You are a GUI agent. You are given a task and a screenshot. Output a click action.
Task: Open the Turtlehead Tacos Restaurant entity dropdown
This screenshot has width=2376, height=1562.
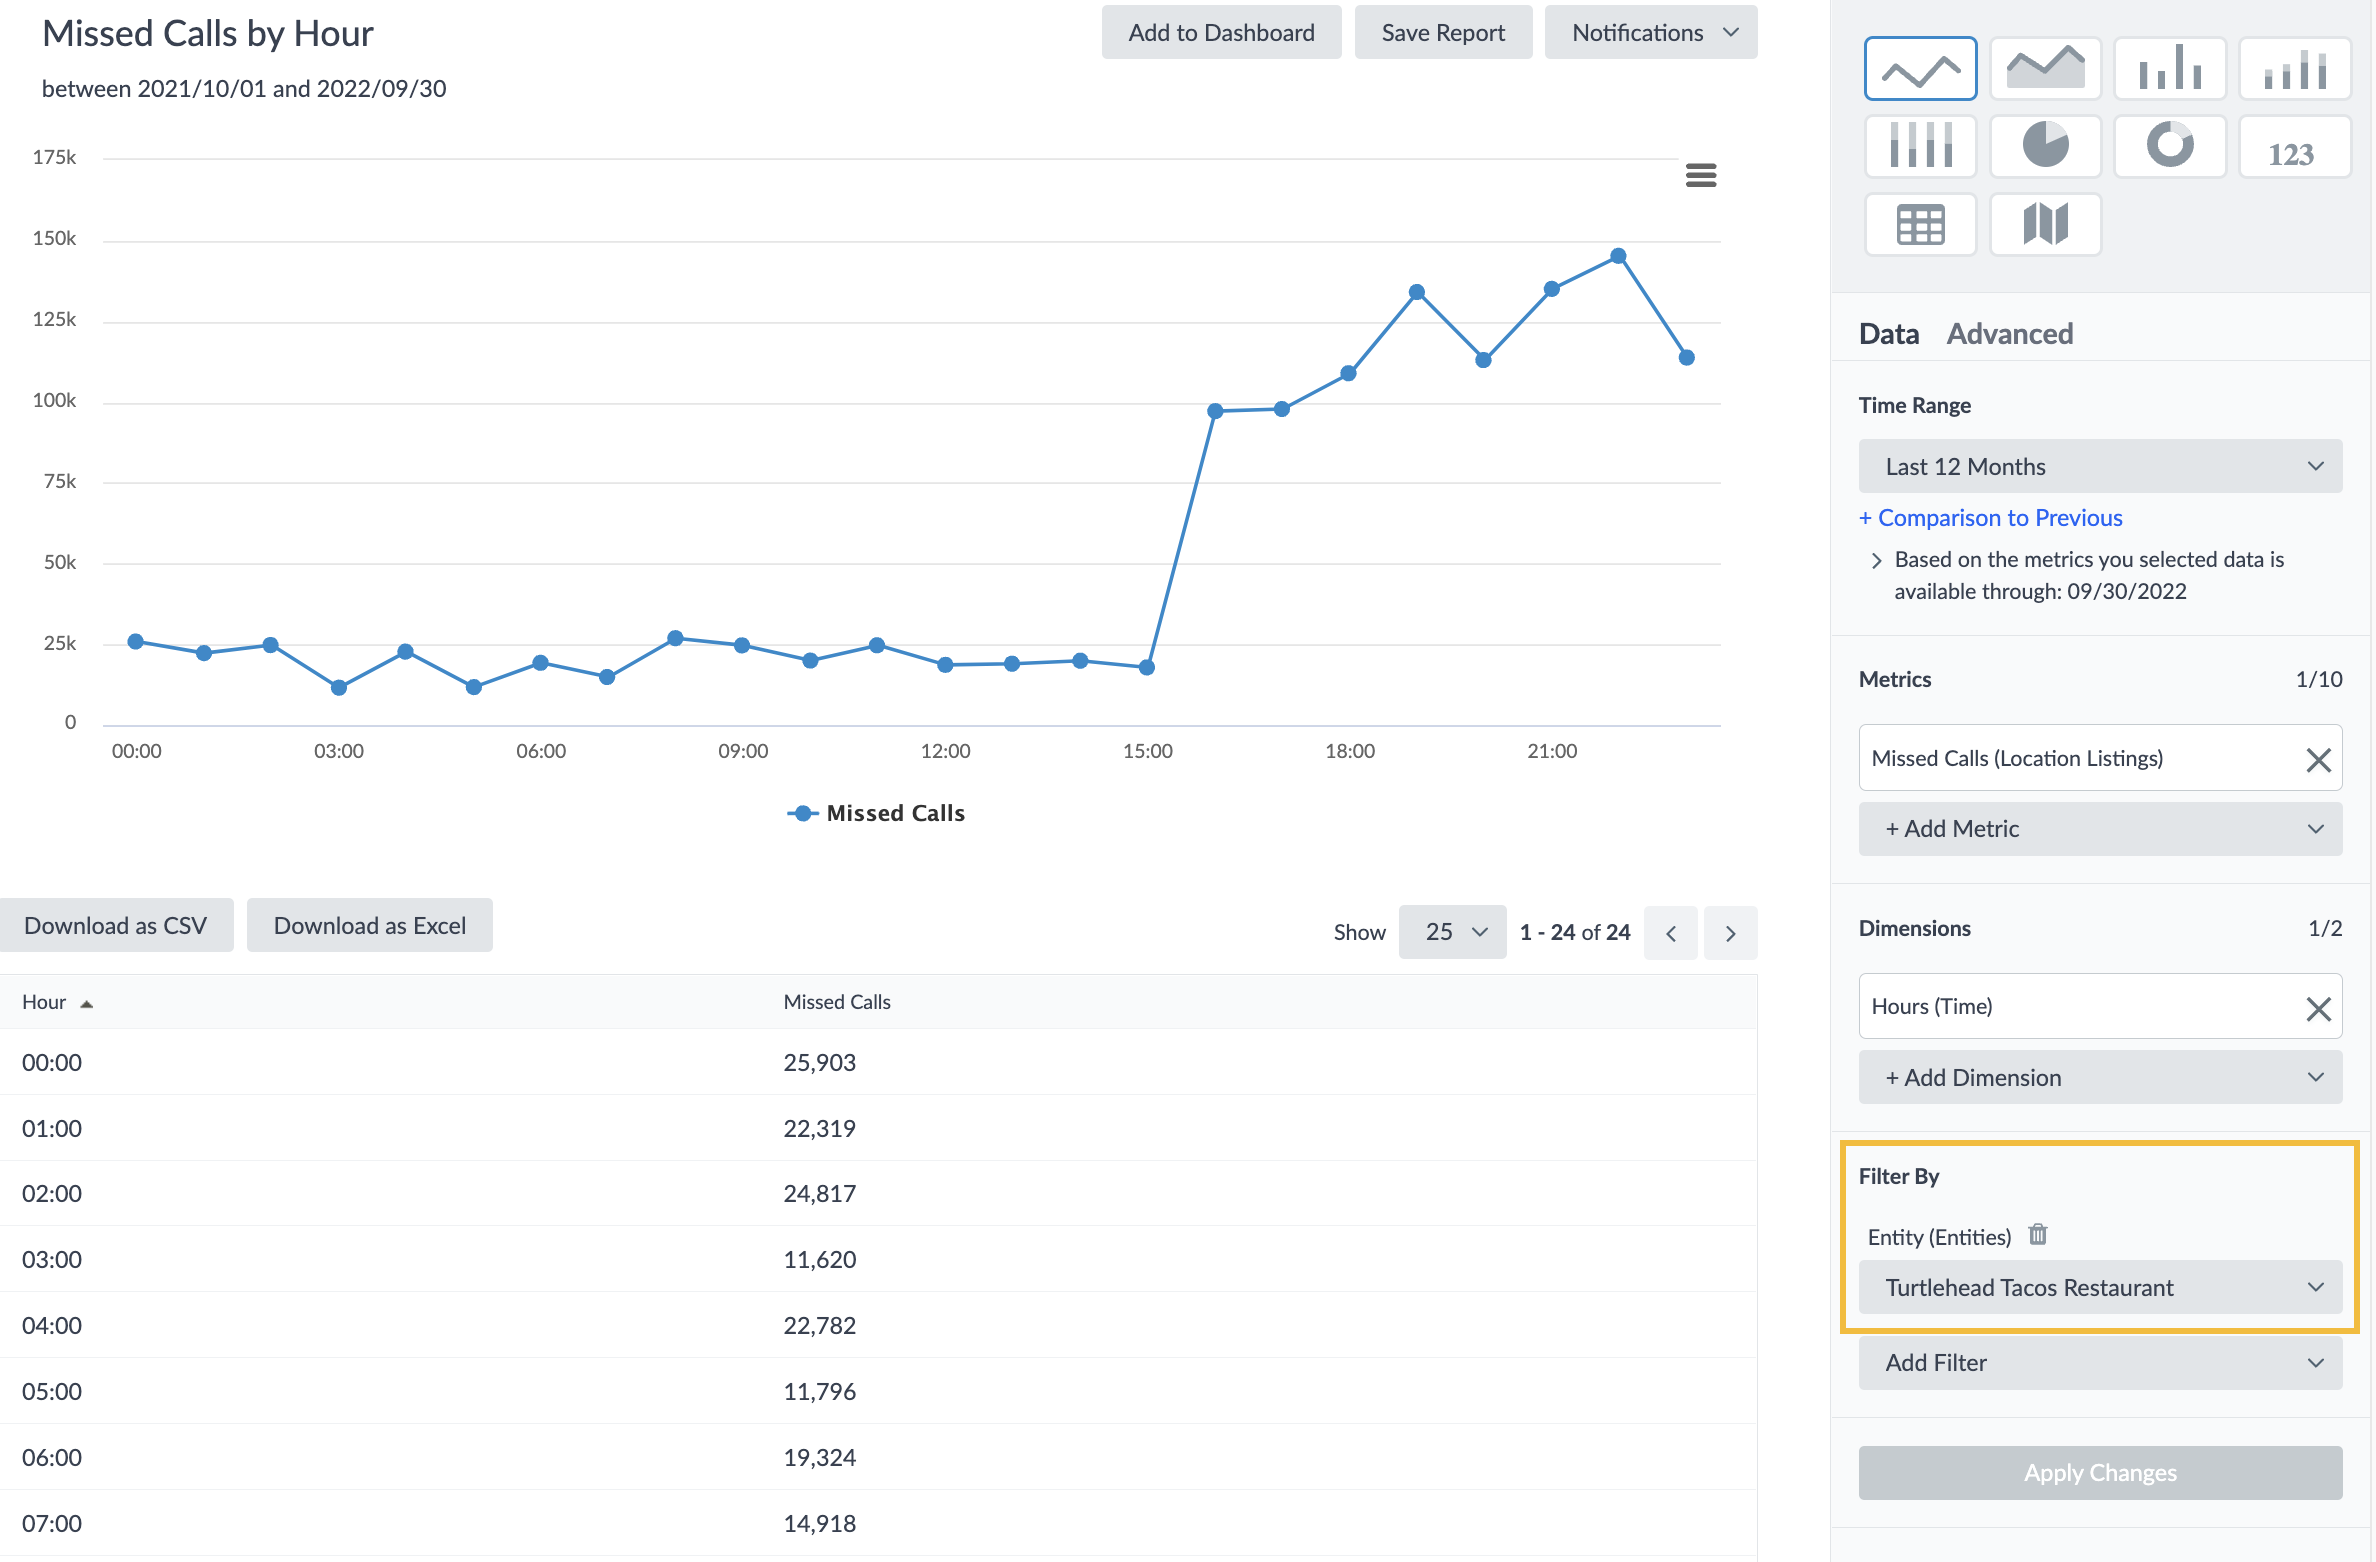(2100, 1288)
